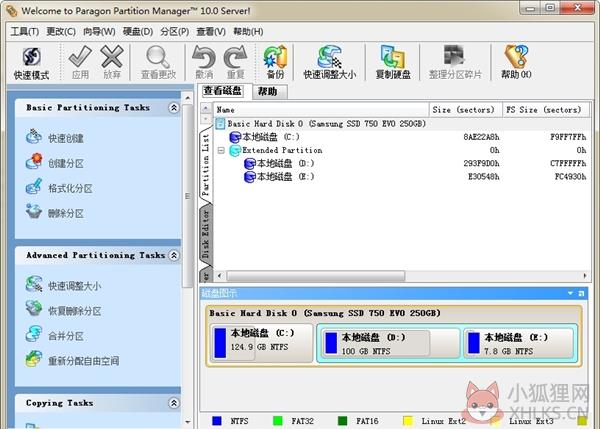This screenshot has height=429, width=600.
Task: Collapse the Basic Partitioning Tasks section
Action: pos(174,108)
